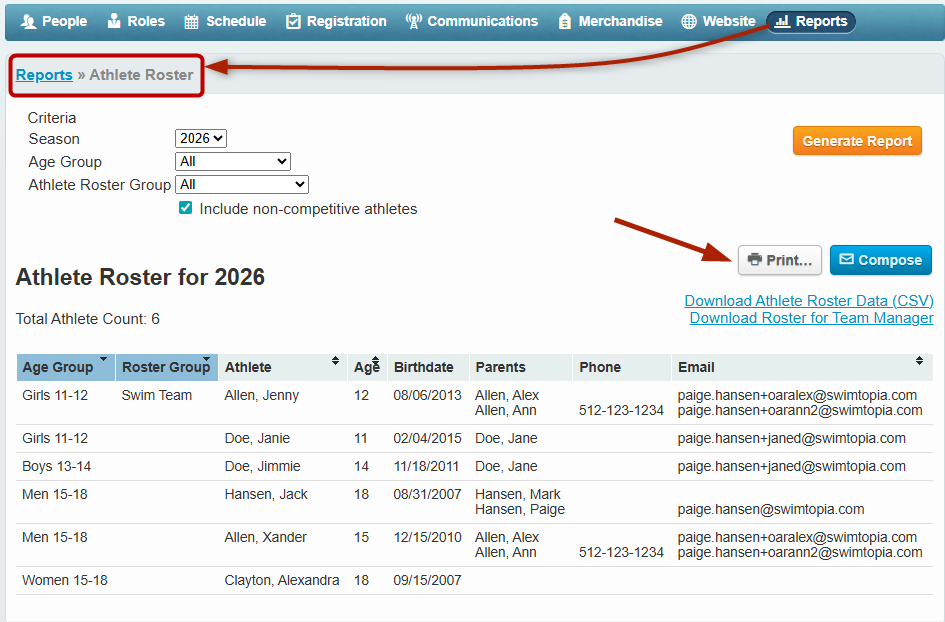This screenshot has height=622, width=945.
Task: Sort table by Roster Group column header
Action: (x=166, y=367)
